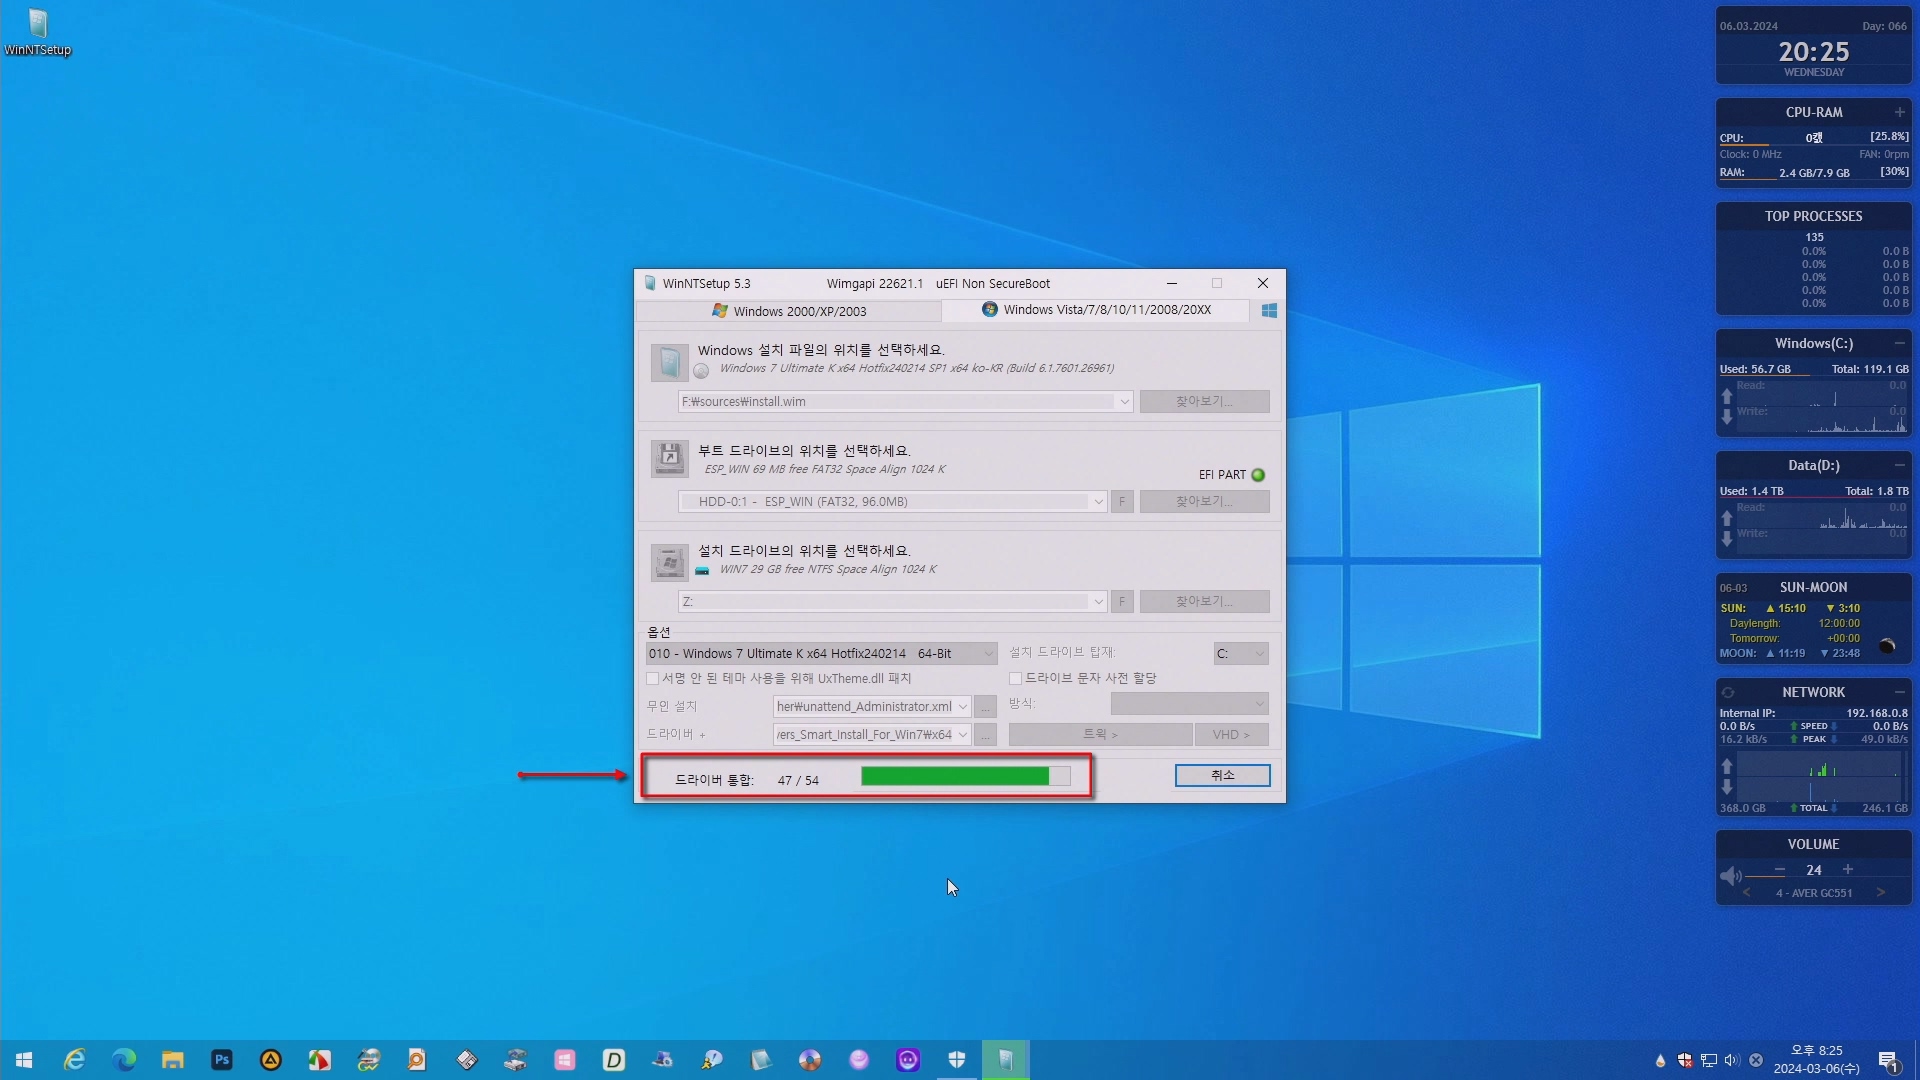Click the F button beside the installation drive
Screen dimensions: 1920x1080
point(1122,602)
